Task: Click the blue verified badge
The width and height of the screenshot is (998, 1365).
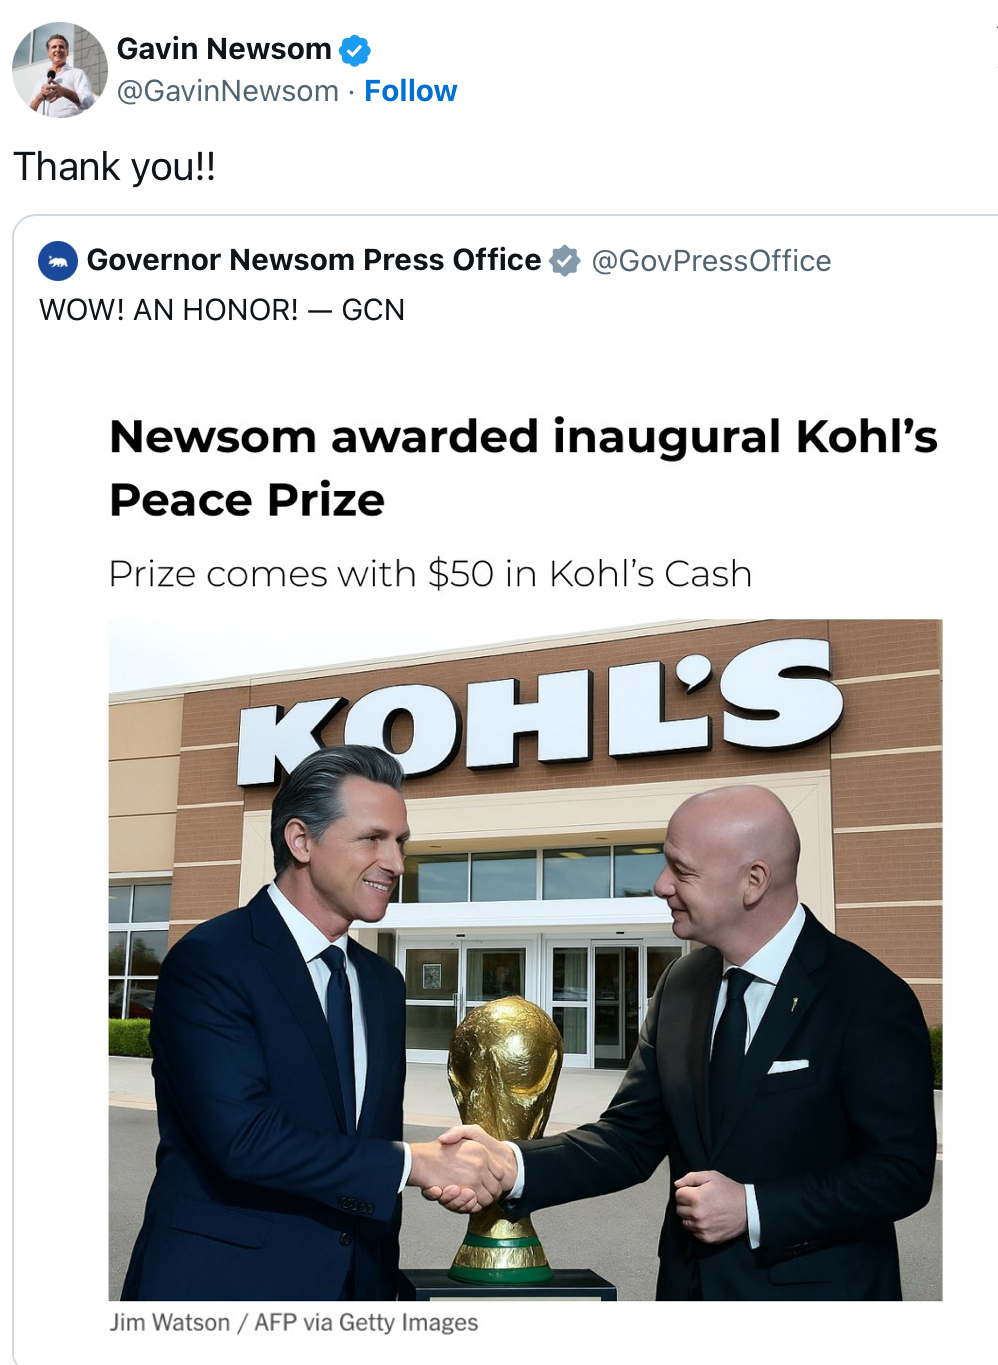Action: [x=355, y=50]
